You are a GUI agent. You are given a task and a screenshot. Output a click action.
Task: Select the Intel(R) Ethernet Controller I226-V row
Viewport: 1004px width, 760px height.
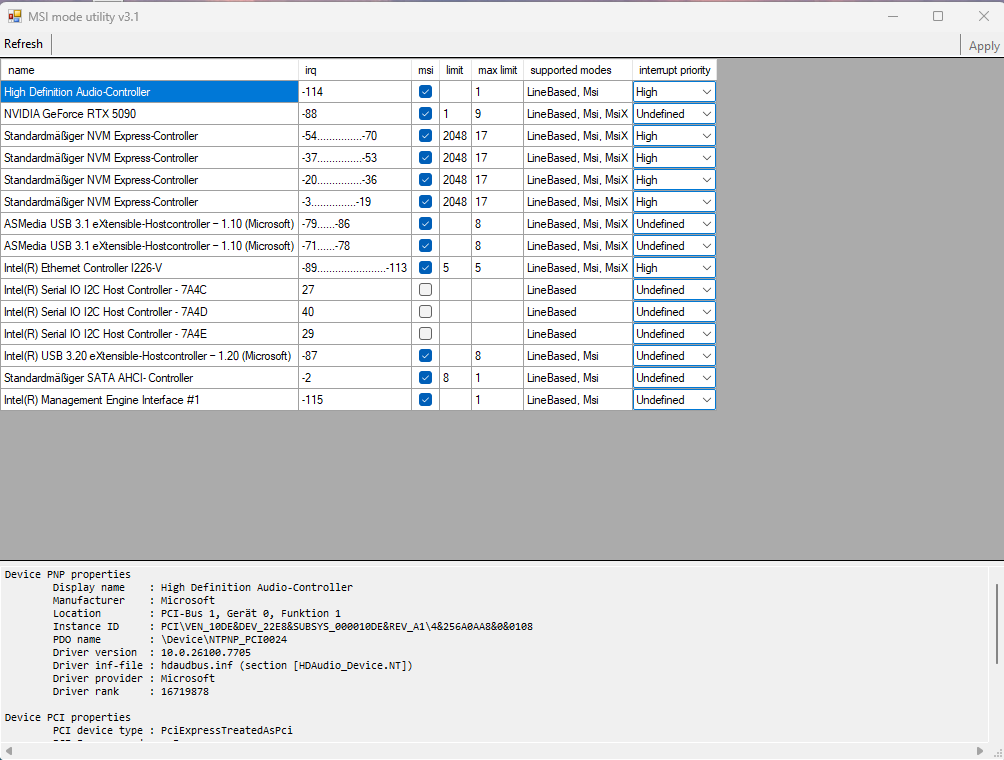(149, 268)
